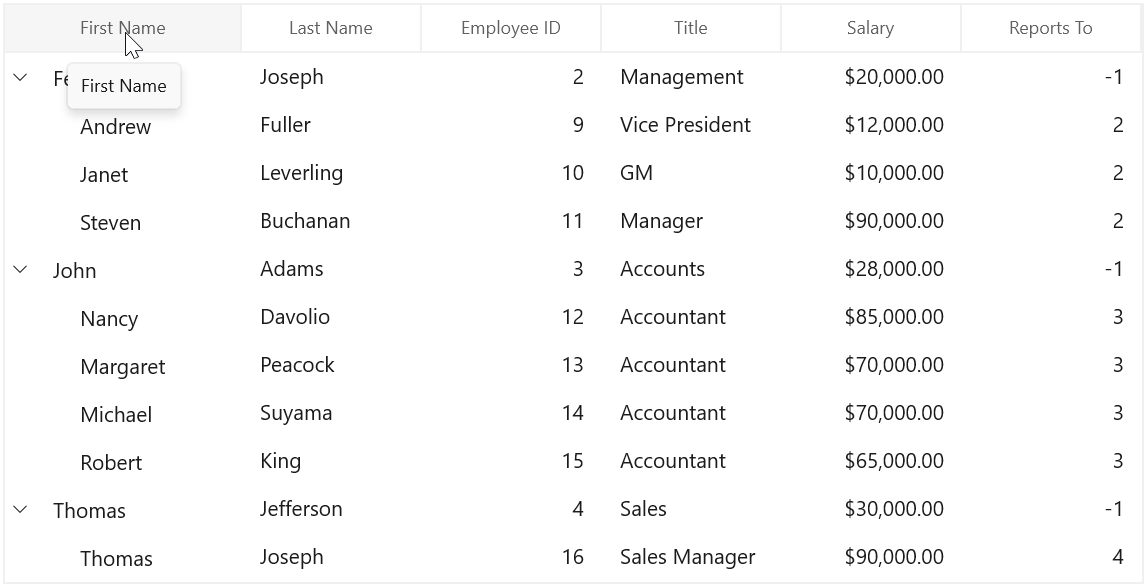Sort by Salary column header
This screenshot has width=1148, height=587.
(871, 28)
